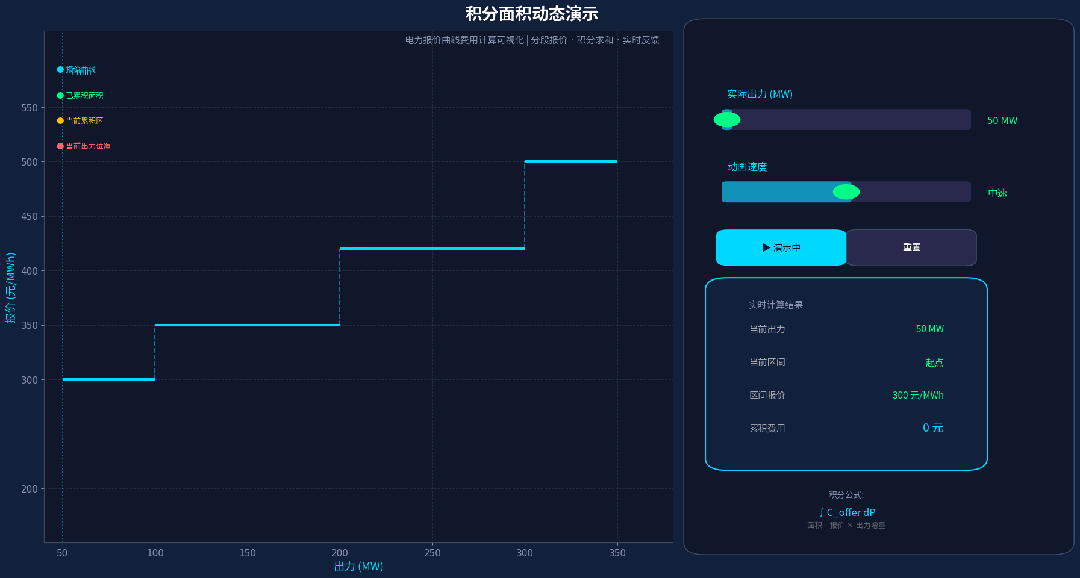1080x578 pixels.
Task: Click the 300 元/MWh price value
Action: (x=918, y=395)
